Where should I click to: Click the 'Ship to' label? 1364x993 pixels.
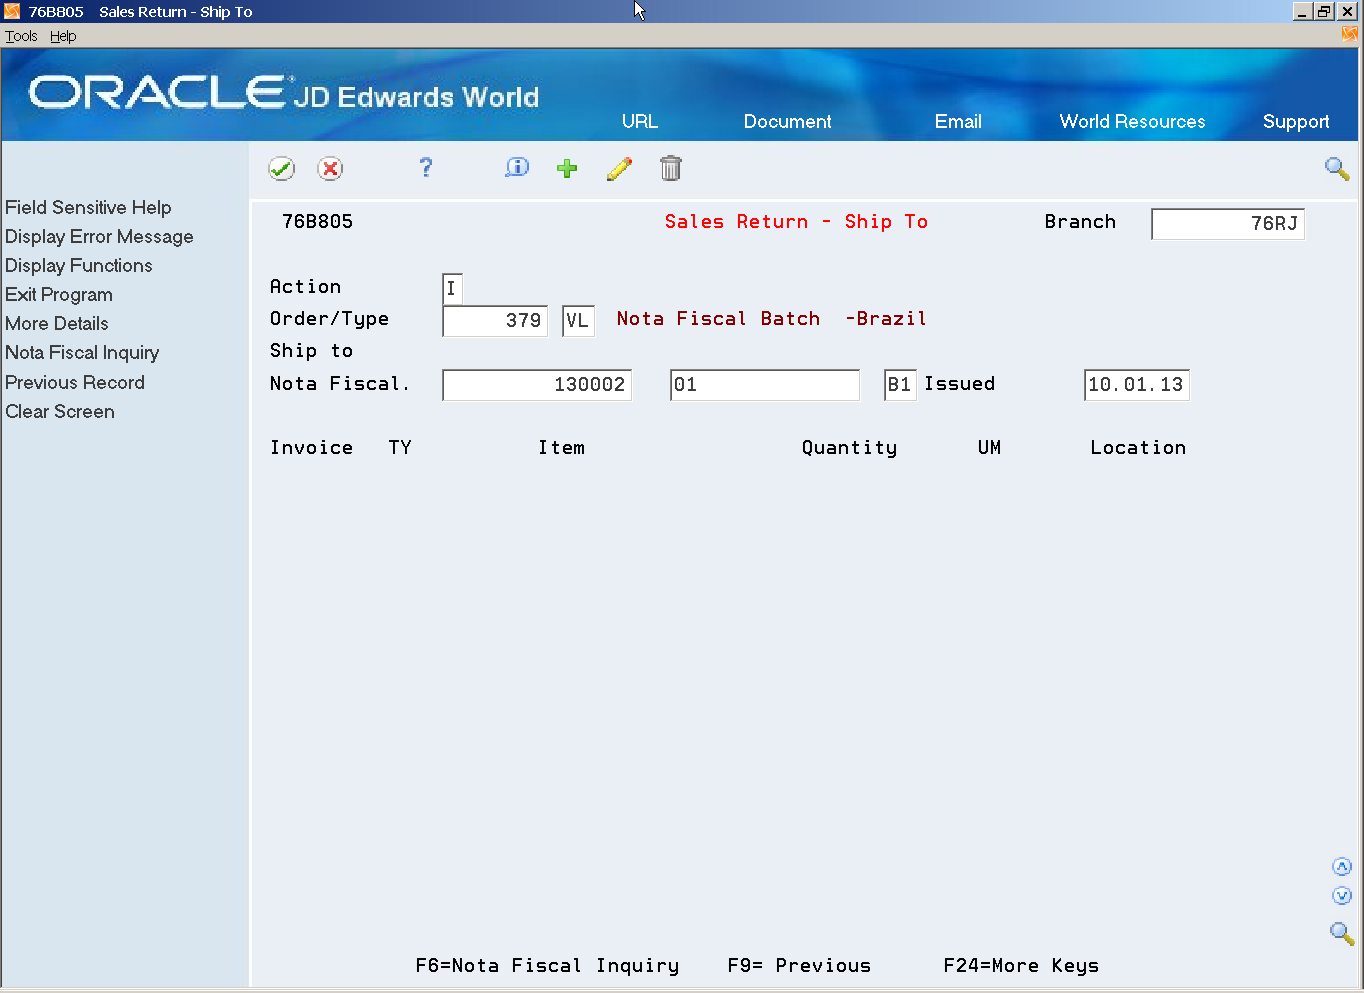click(x=311, y=351)
